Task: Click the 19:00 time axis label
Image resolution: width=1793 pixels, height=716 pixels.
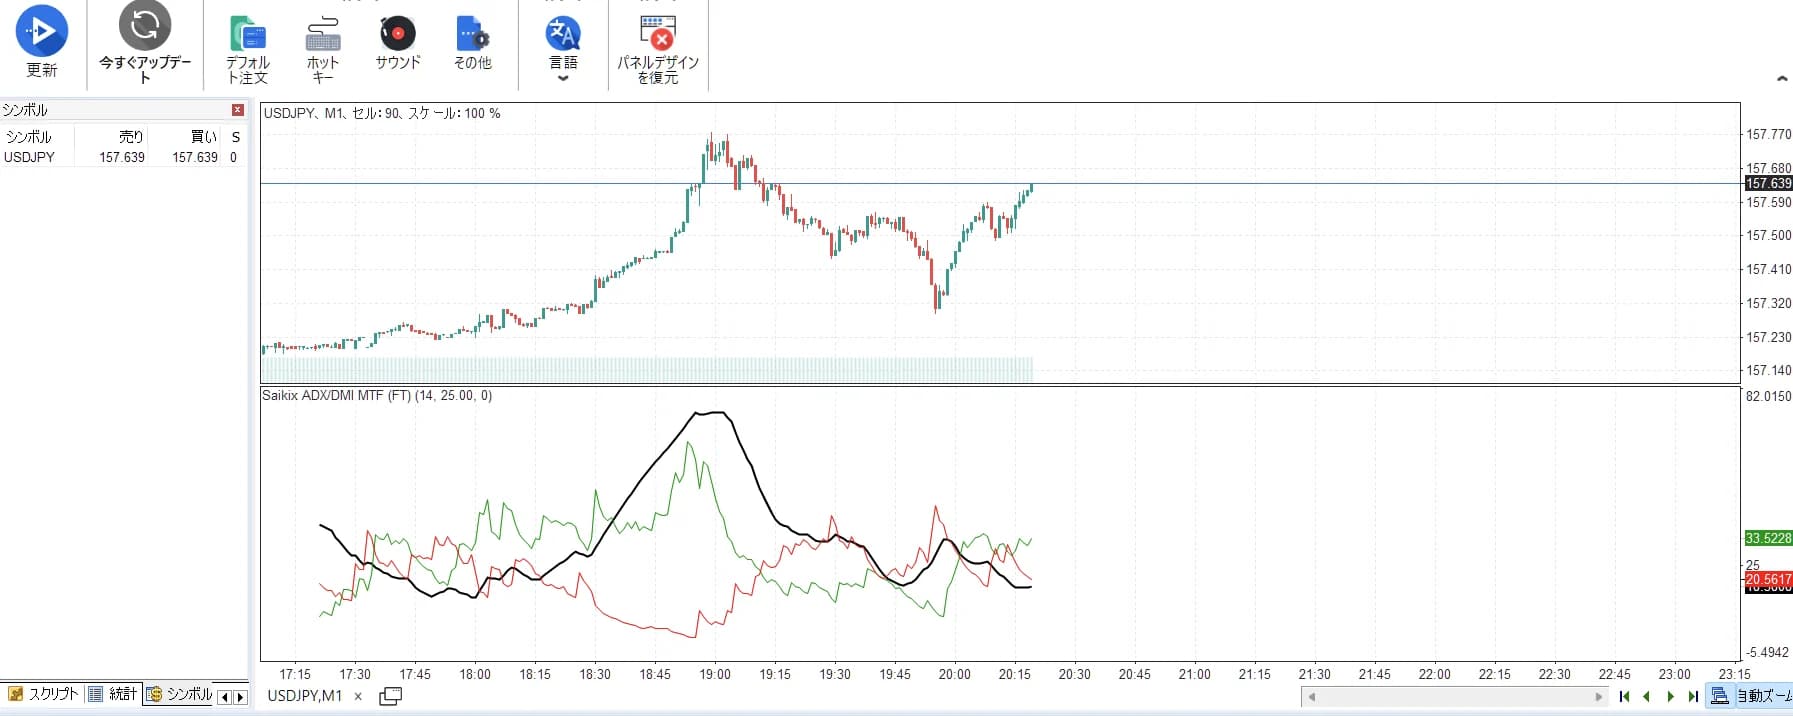Action: click(715, 675)
